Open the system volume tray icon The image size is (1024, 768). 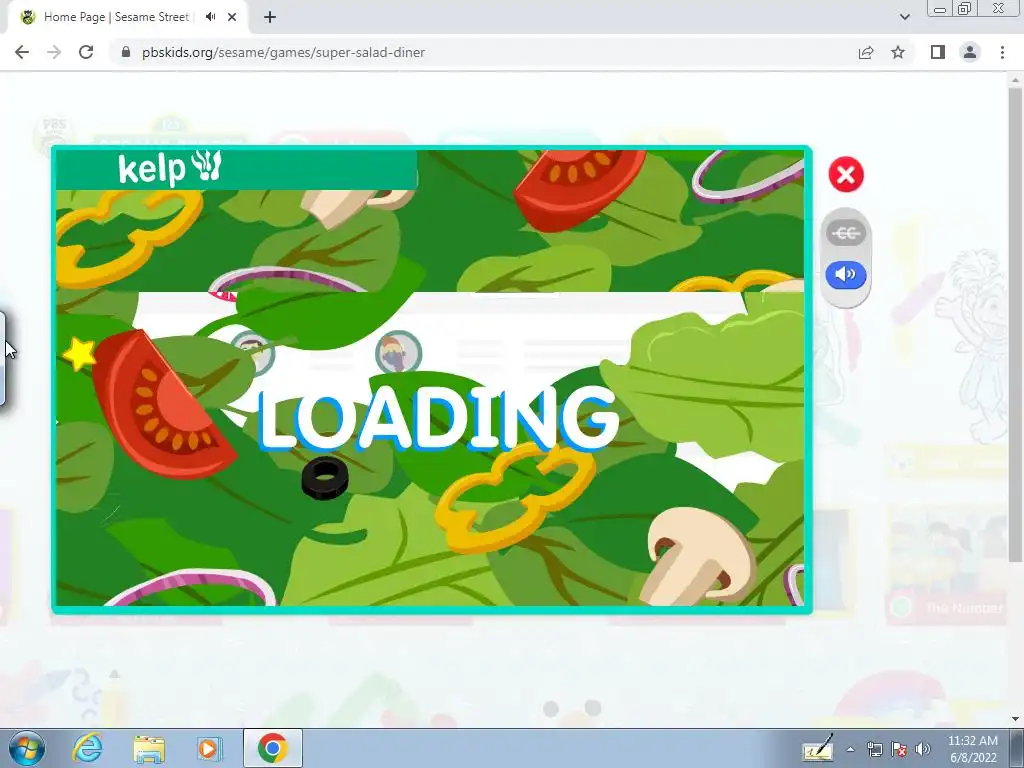click(x=923, y=749)
